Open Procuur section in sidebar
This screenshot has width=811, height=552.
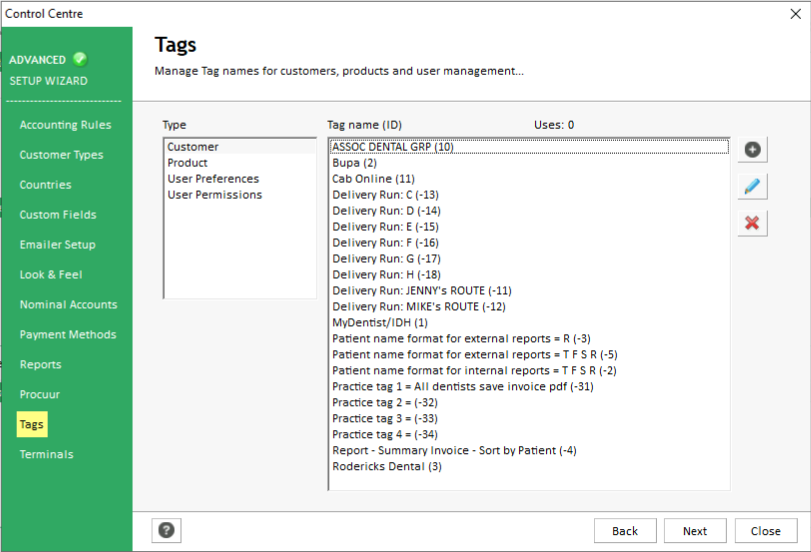(x=39, y=394)
